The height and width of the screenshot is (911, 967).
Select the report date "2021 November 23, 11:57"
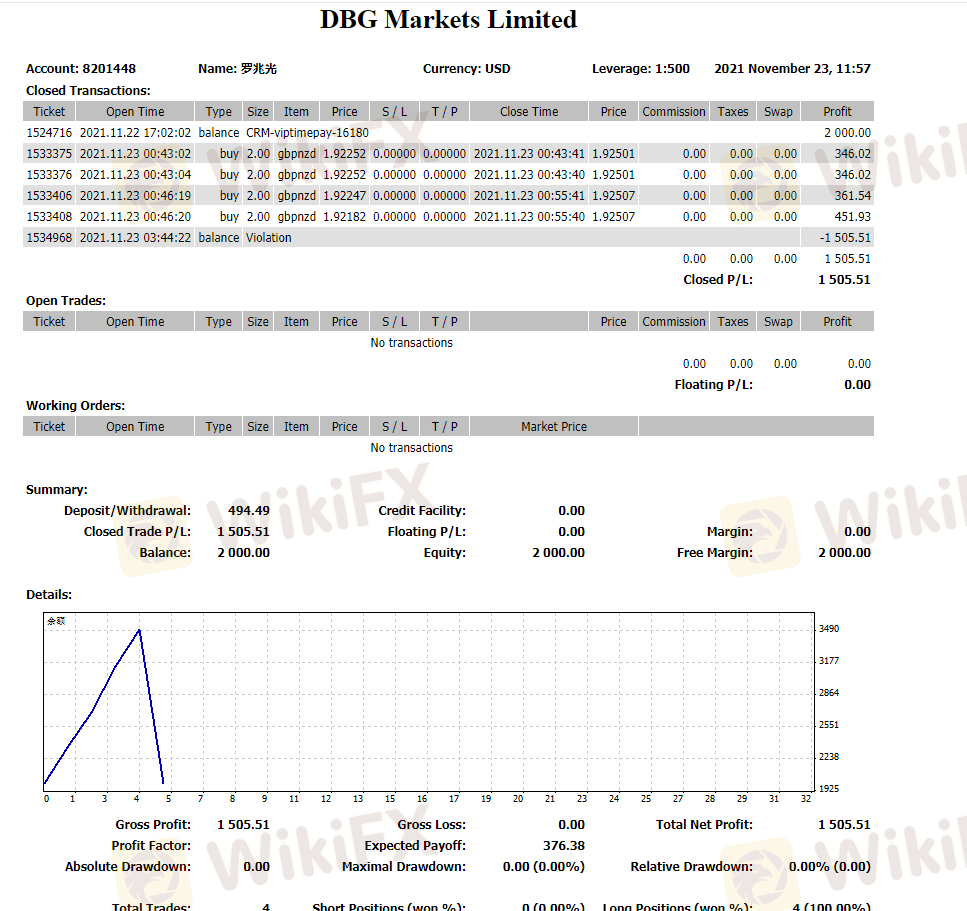pyautogui.click(x=792, y=68)
